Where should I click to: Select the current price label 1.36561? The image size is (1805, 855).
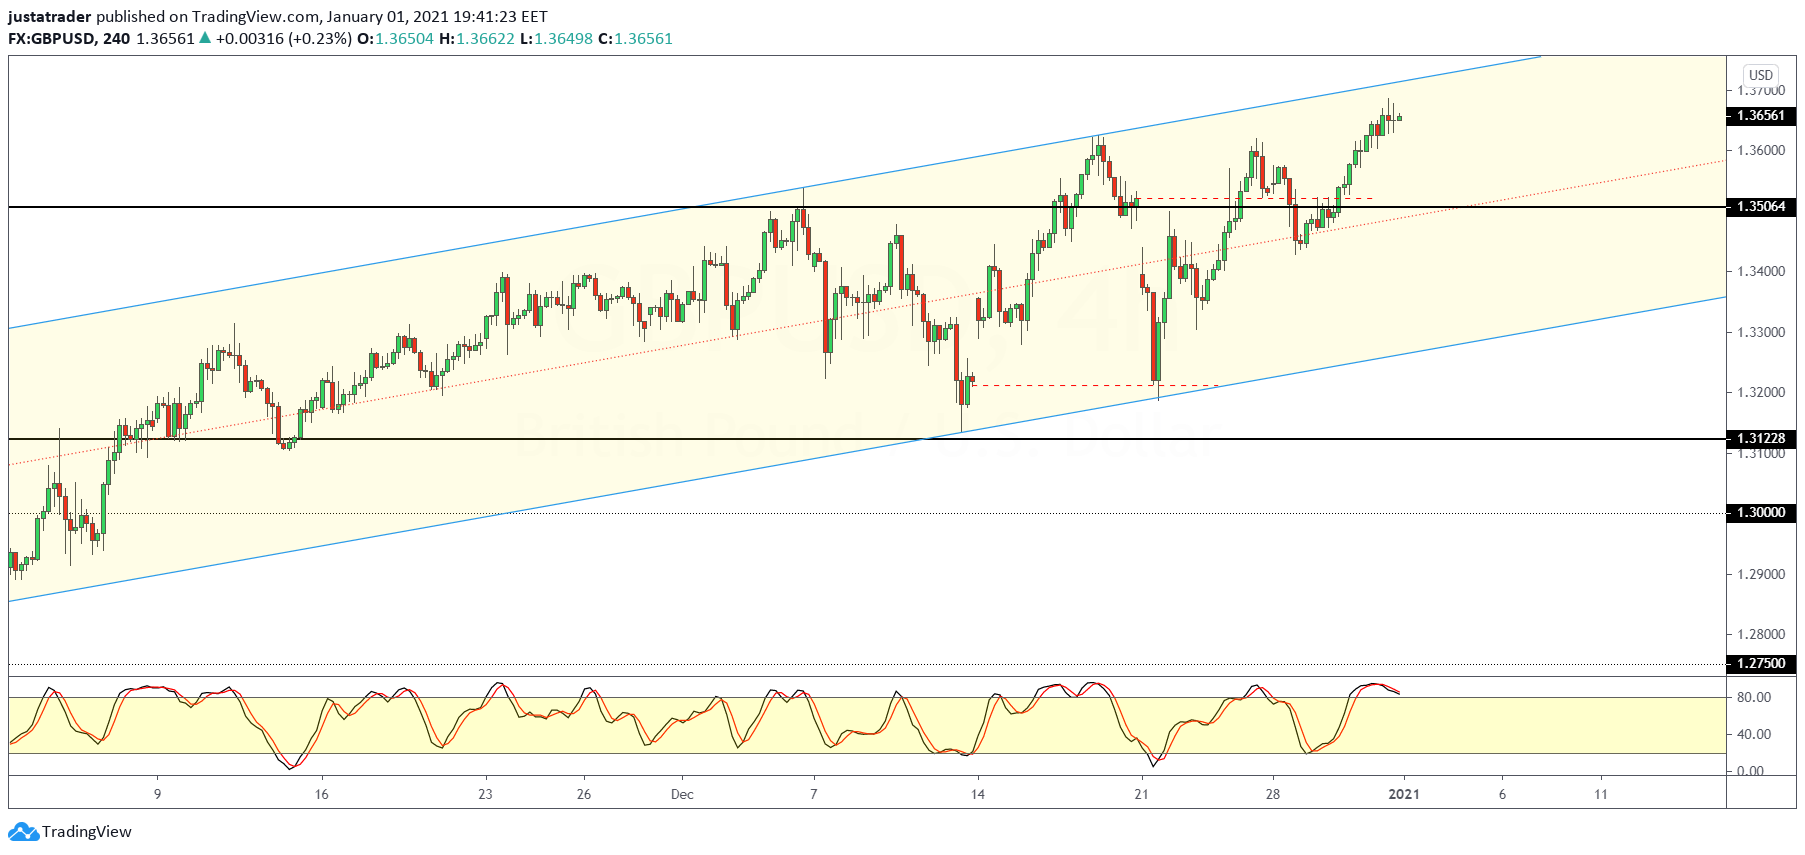pos(1760,116)
